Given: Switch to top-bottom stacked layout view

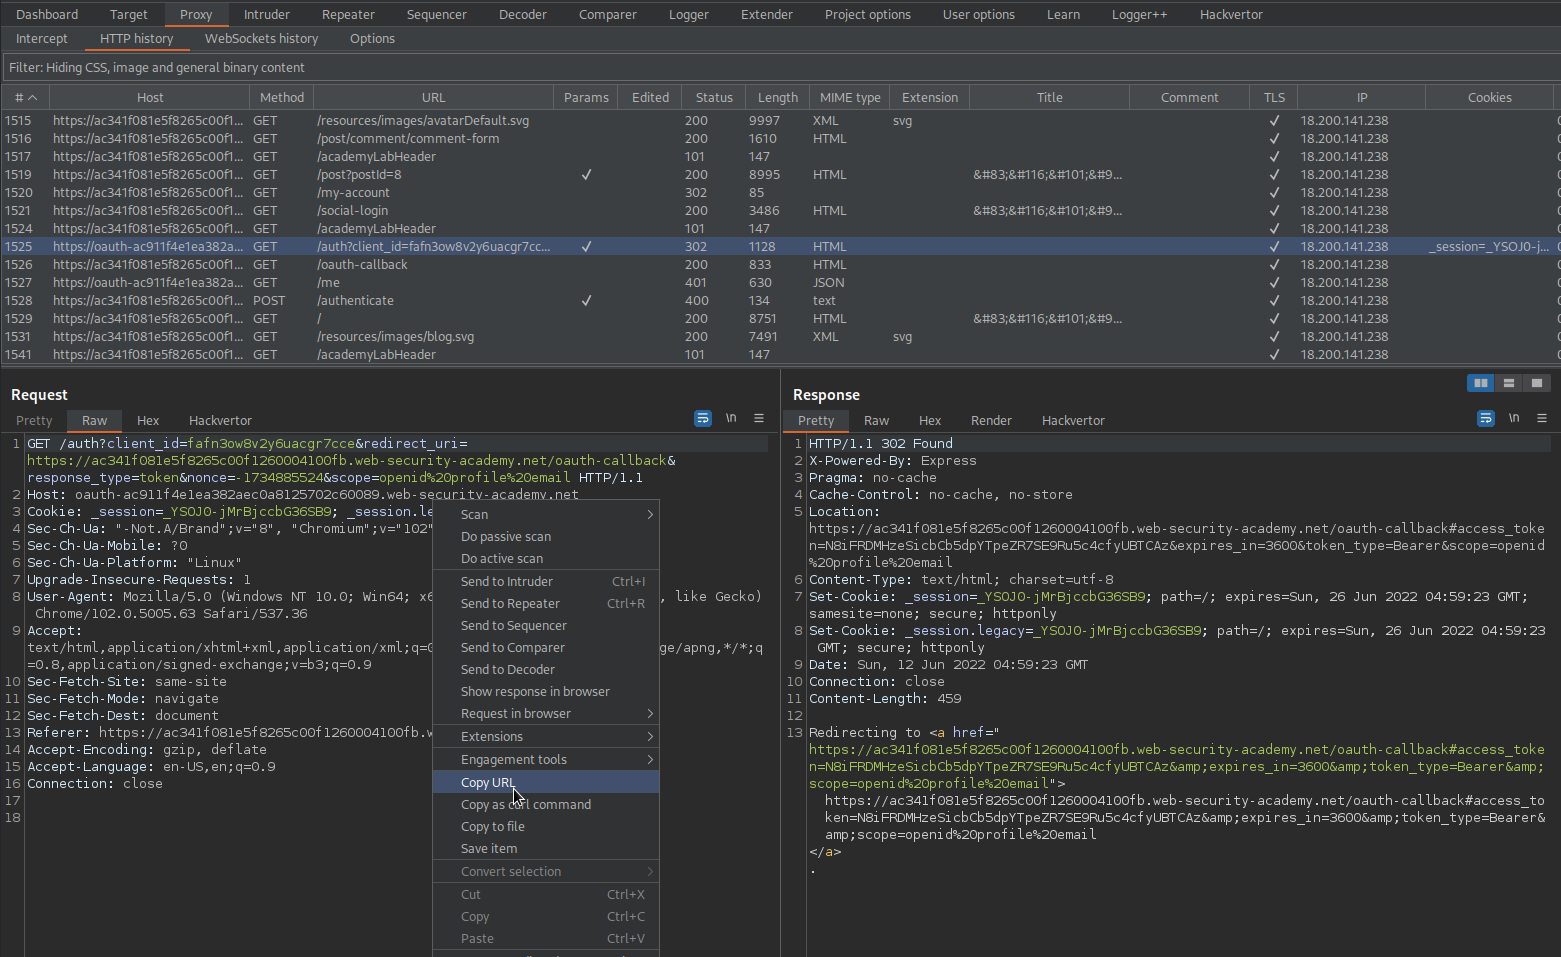Looking at the screenshot, I should pos(1509,383).
